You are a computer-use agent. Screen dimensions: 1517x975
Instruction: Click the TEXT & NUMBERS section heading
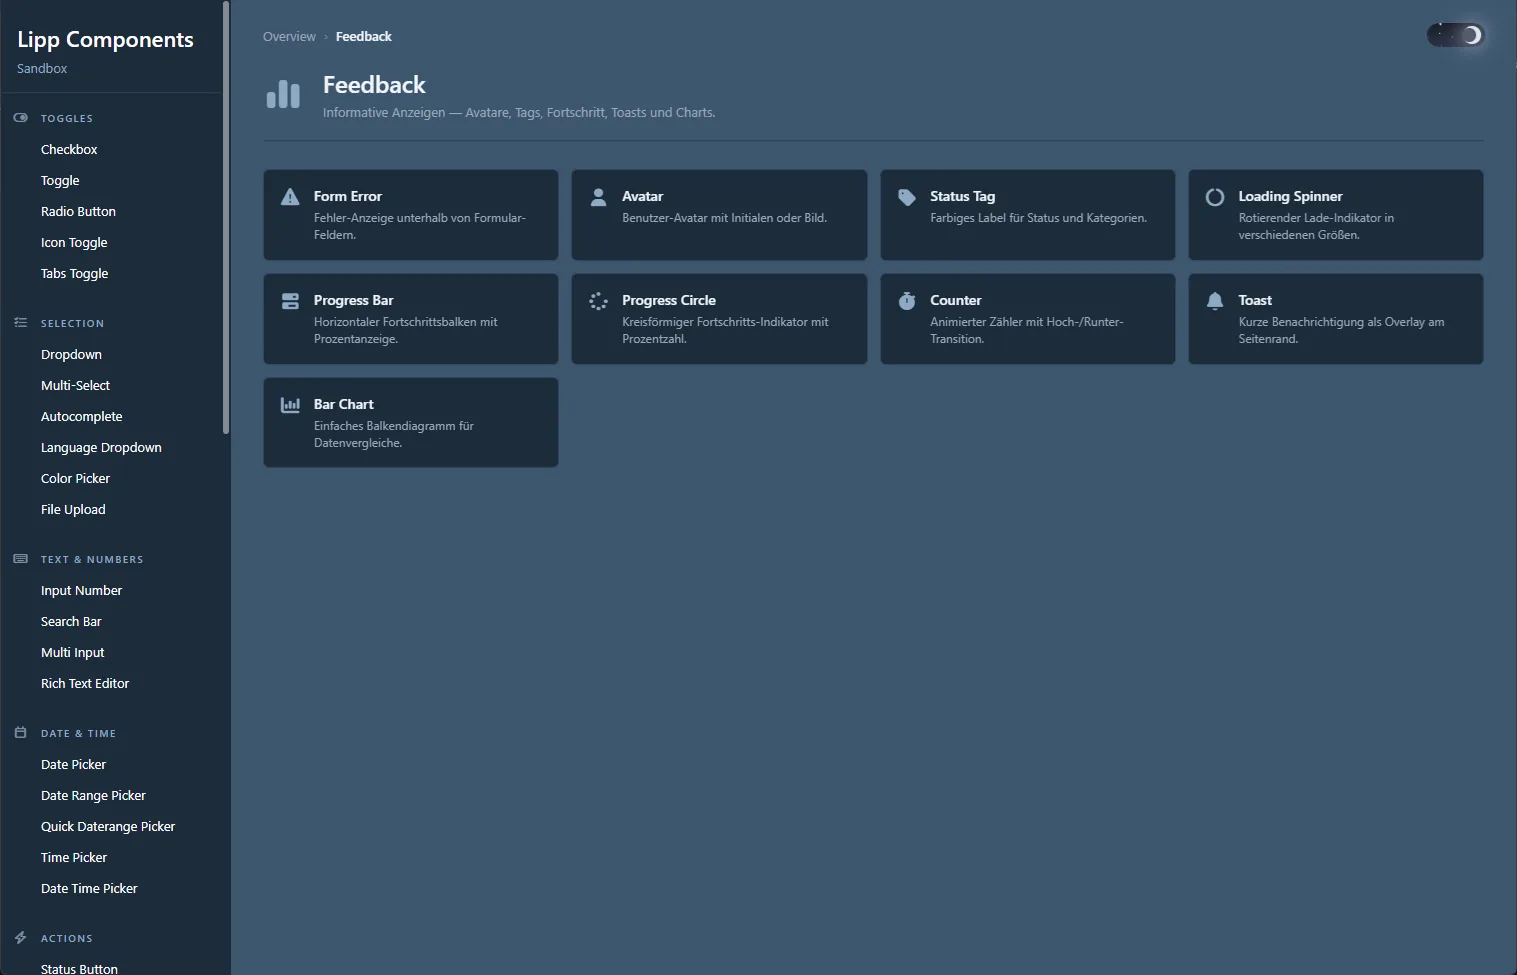[x=92, y=559]
